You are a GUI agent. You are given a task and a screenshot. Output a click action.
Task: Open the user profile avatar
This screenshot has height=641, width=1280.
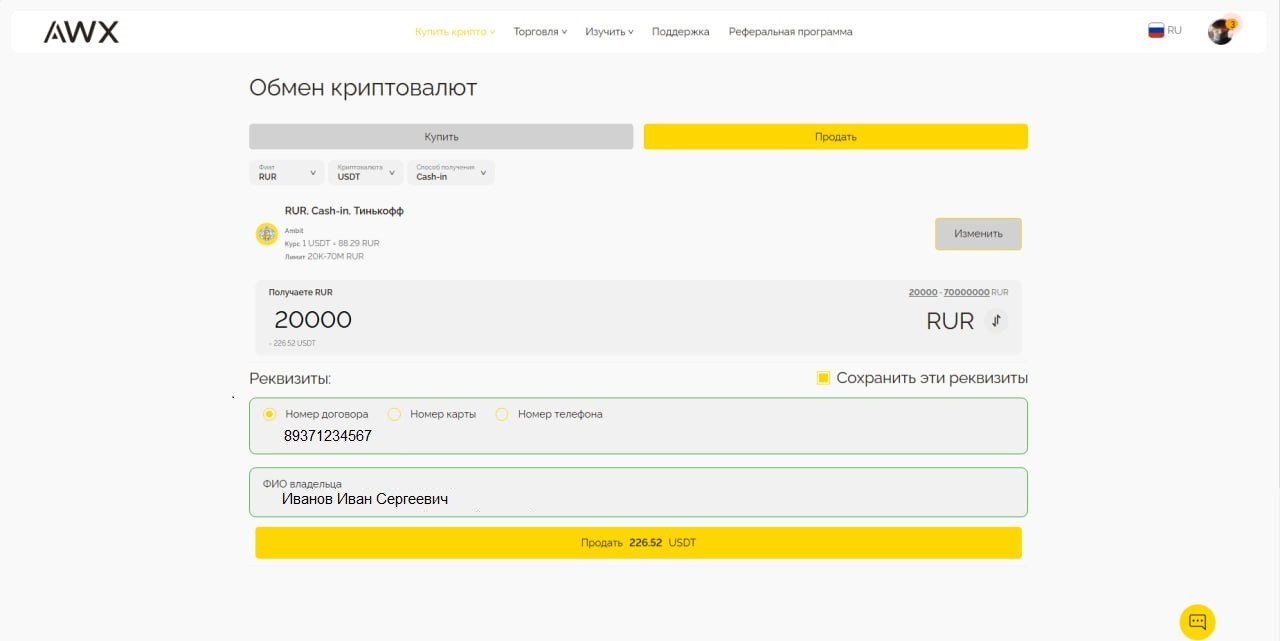click(x=1220, y=32)
